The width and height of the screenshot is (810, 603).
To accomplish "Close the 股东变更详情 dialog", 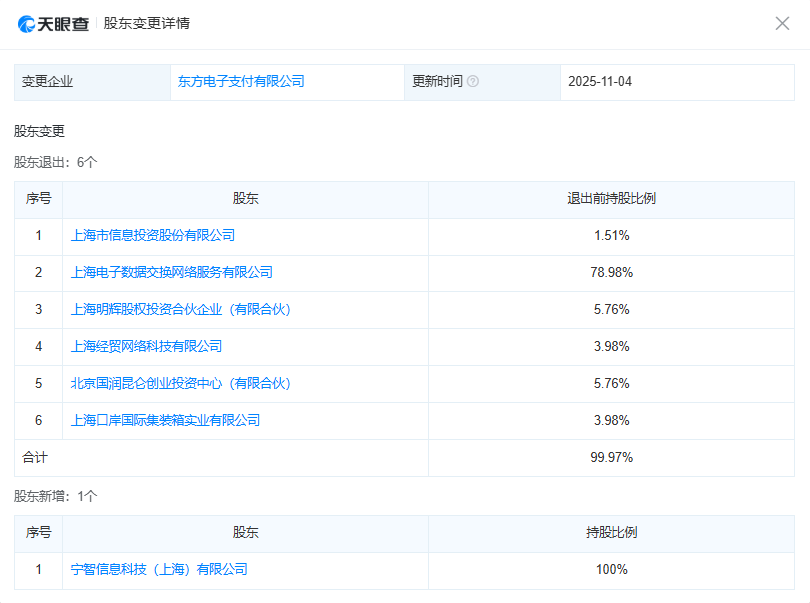I will (782, 23).
